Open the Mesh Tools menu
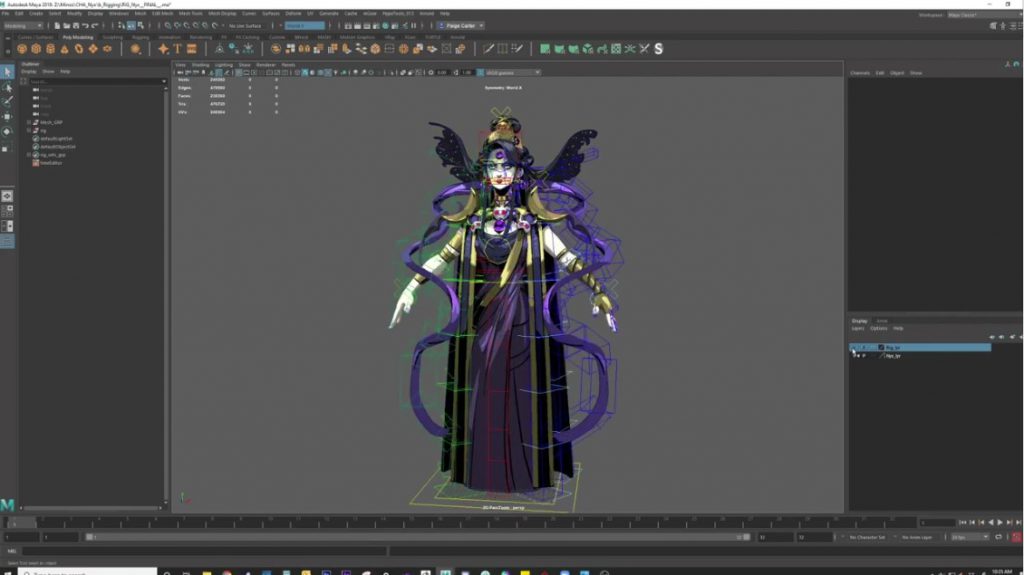The width and height of the screenshot is (1024, 575). [190, 13]
